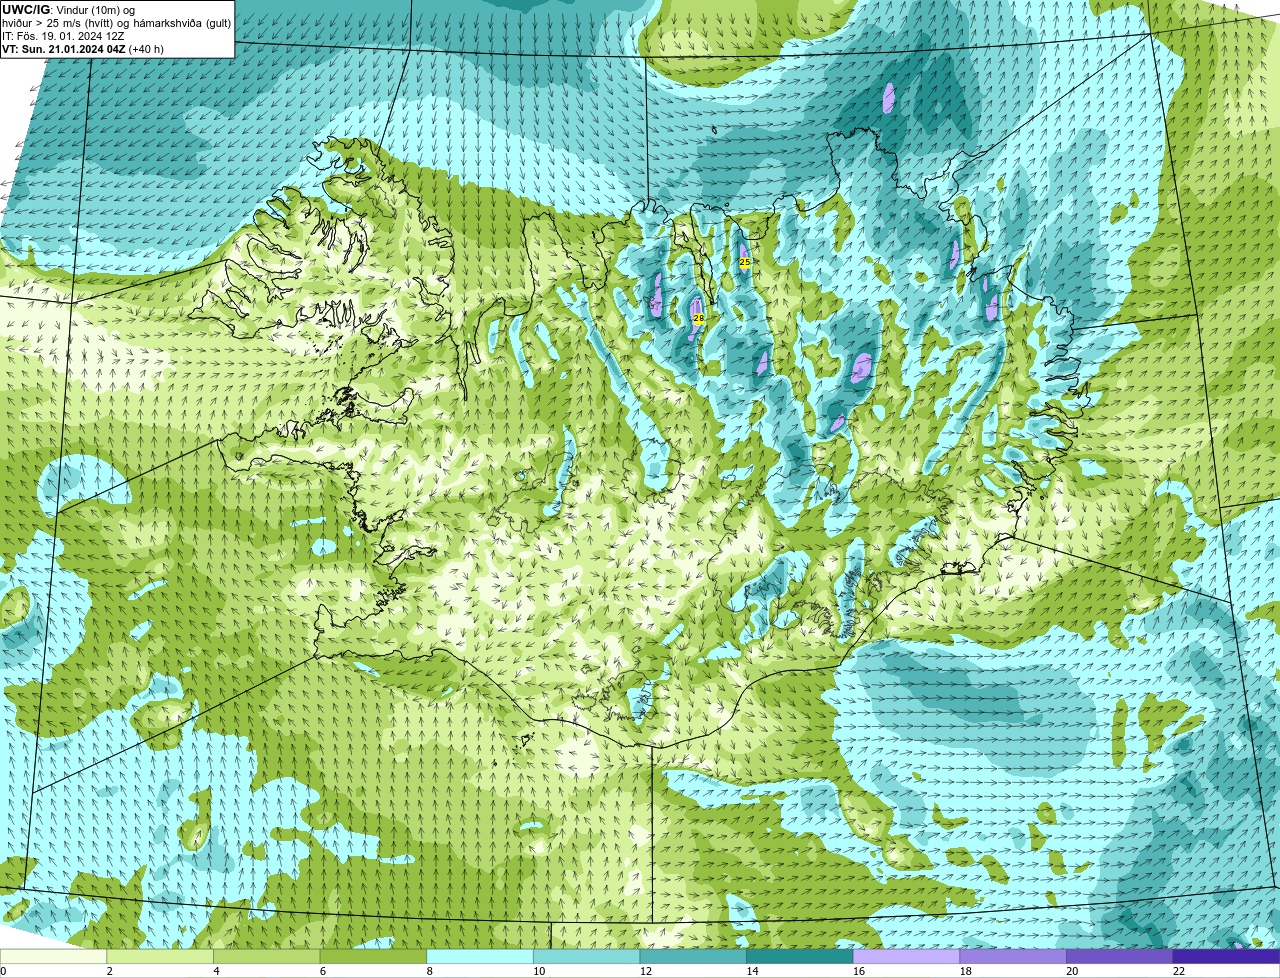Click the 16–18 m/s lavender legend swatch

tap(907, 956)
